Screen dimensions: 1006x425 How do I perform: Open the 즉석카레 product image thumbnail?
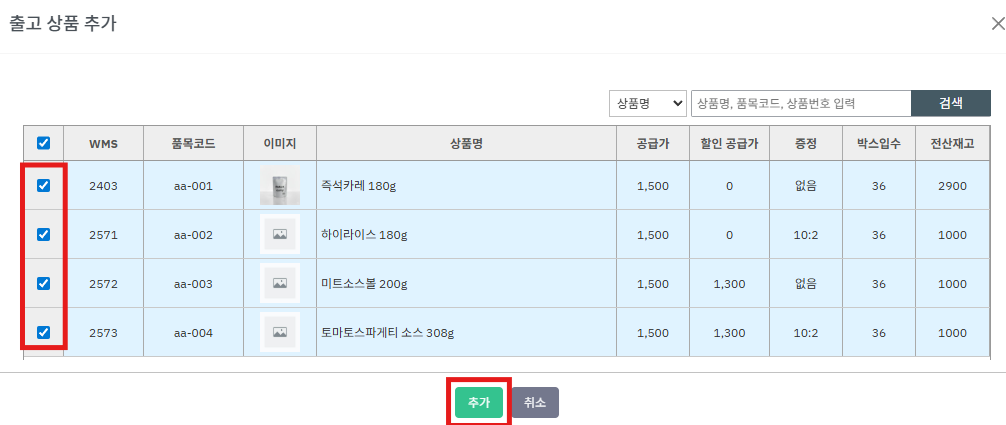point(279,186)
